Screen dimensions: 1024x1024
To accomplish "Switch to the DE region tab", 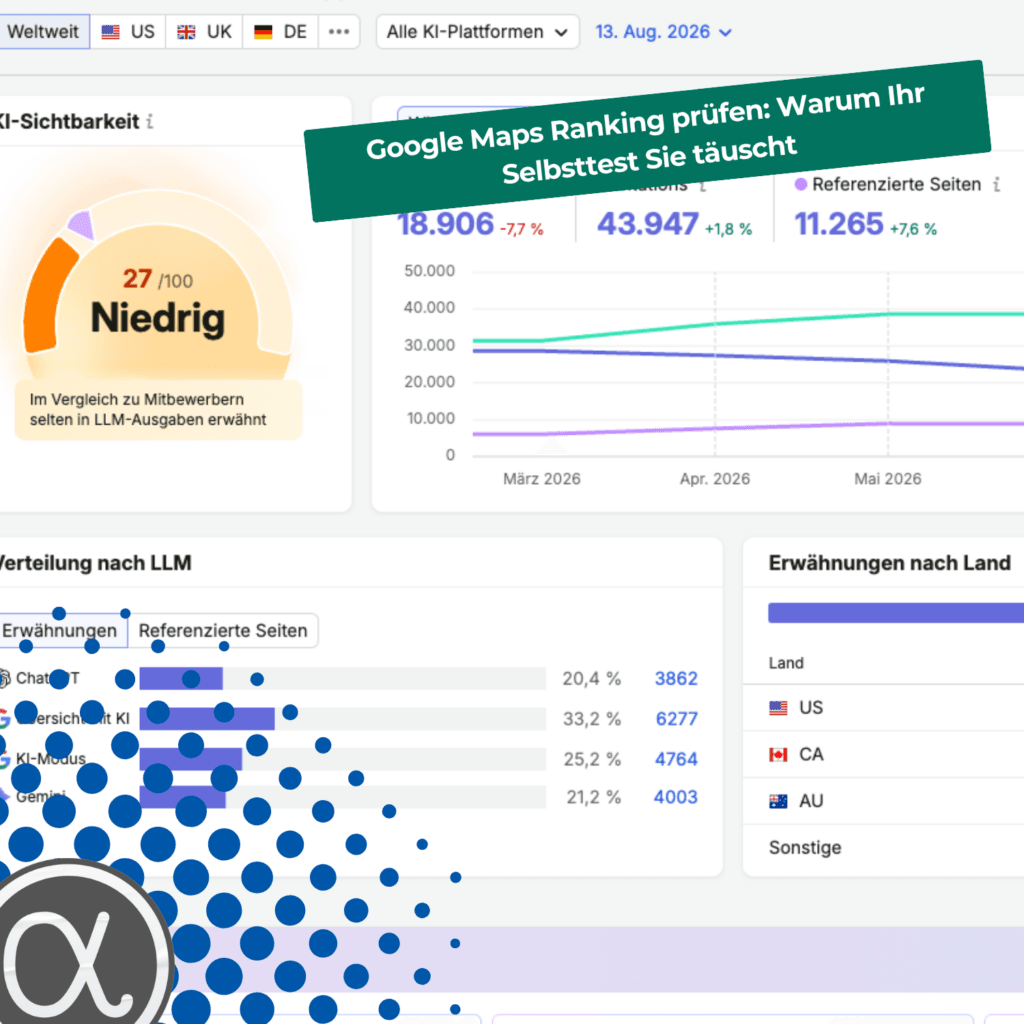I will pyautogui.click(x=280, y=32).
